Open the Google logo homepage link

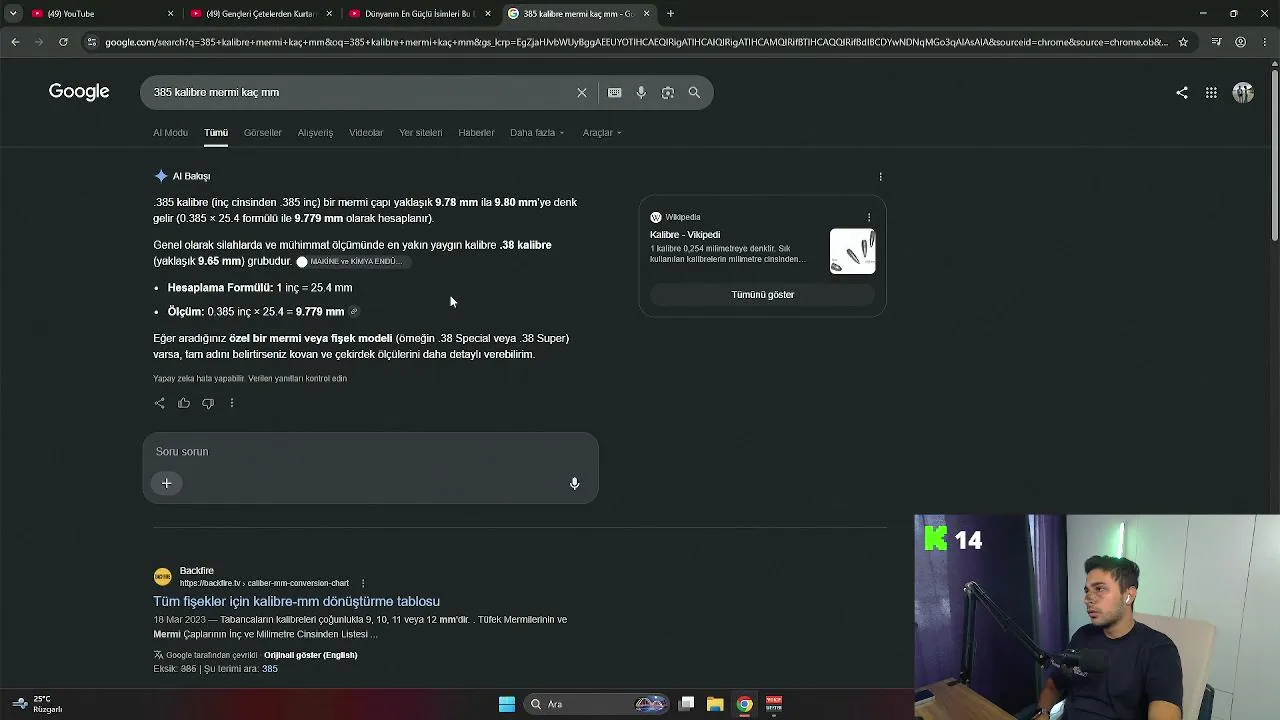[79, 92]
